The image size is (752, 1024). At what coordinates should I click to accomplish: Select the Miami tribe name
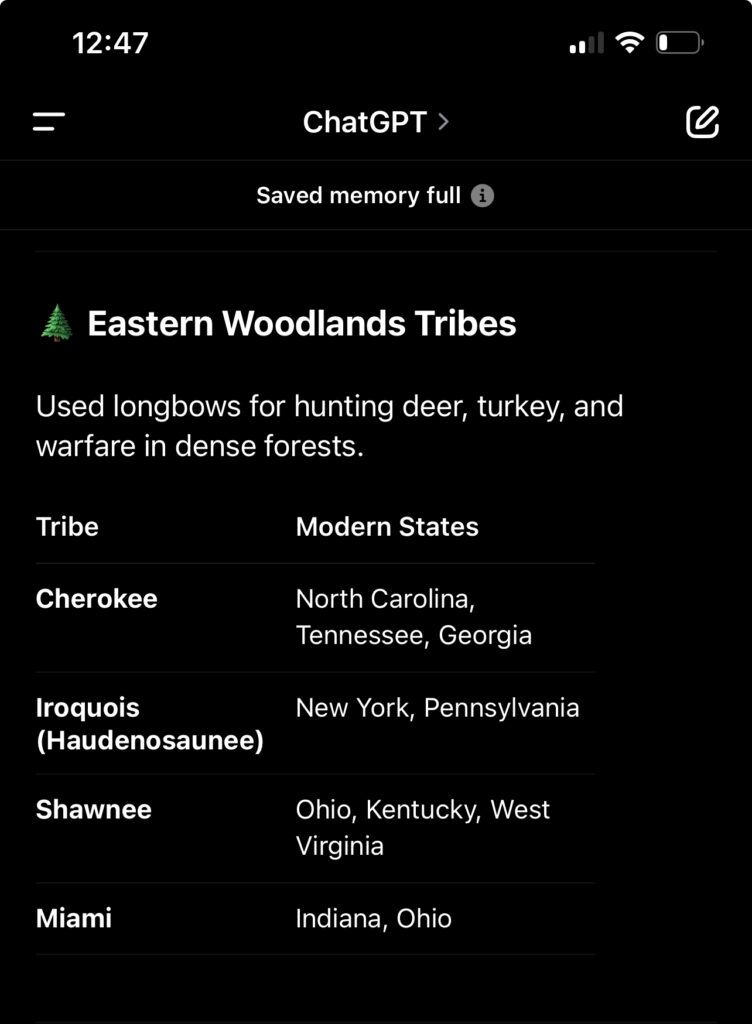click(x=74, y=918)
